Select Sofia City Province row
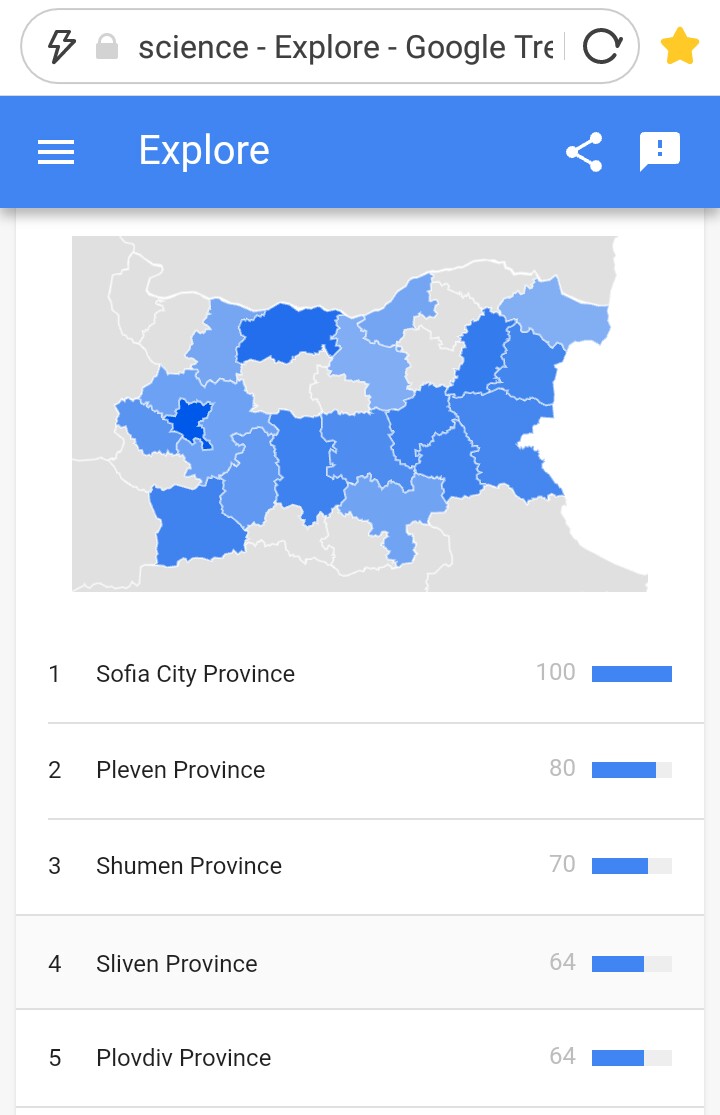 tap(195, 674)
